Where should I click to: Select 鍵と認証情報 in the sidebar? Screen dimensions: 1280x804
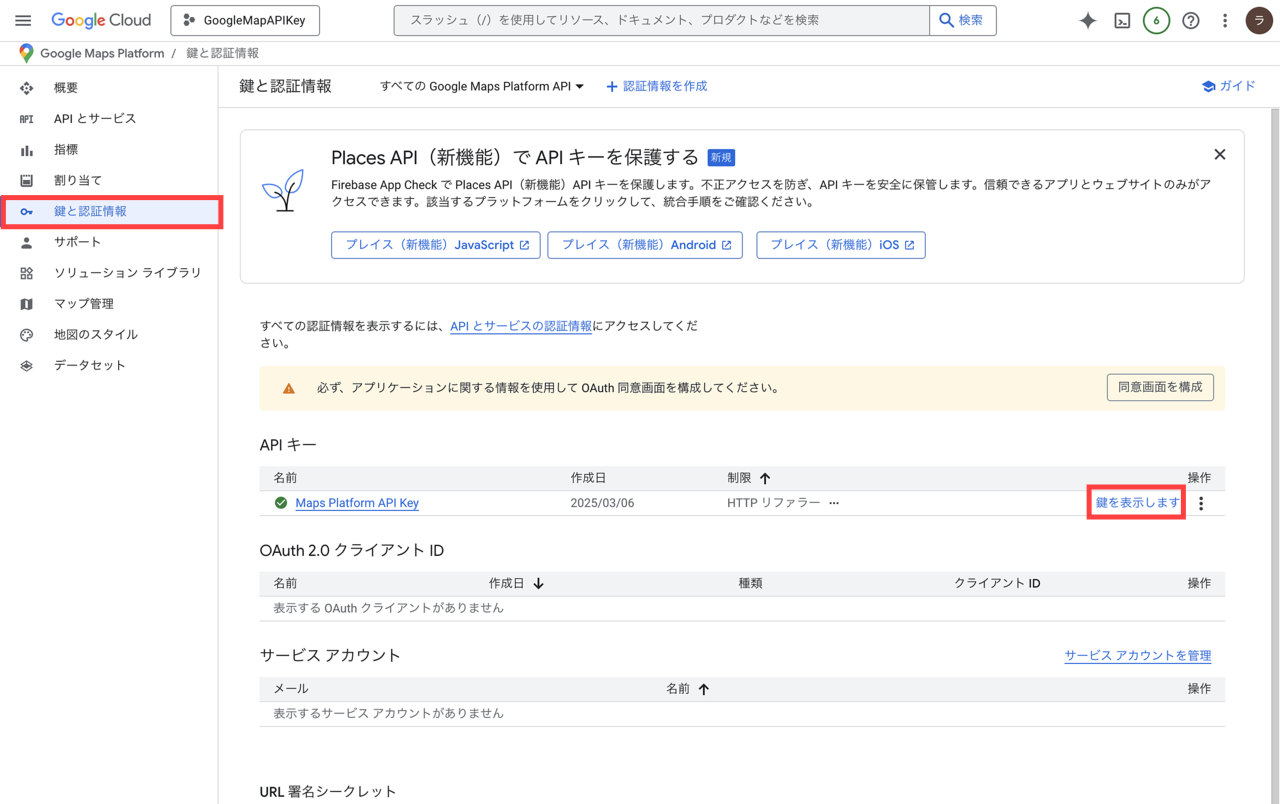(110, 211)
